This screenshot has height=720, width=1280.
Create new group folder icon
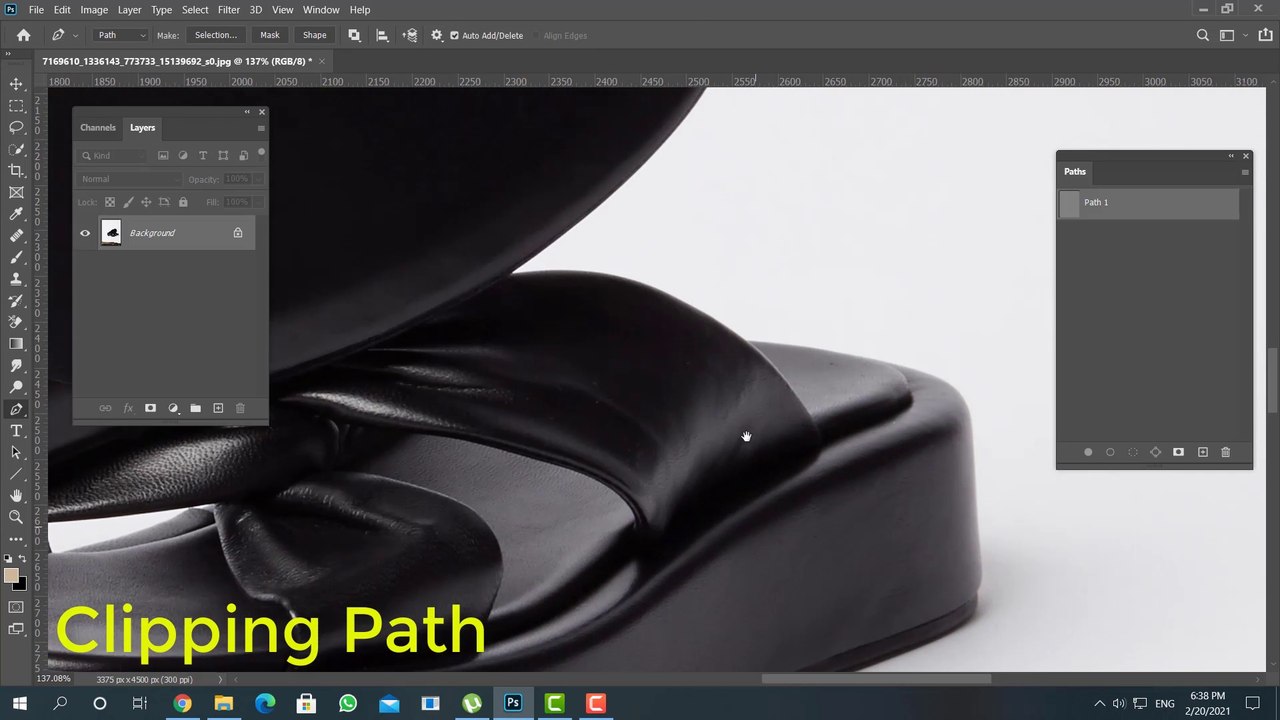195,408
